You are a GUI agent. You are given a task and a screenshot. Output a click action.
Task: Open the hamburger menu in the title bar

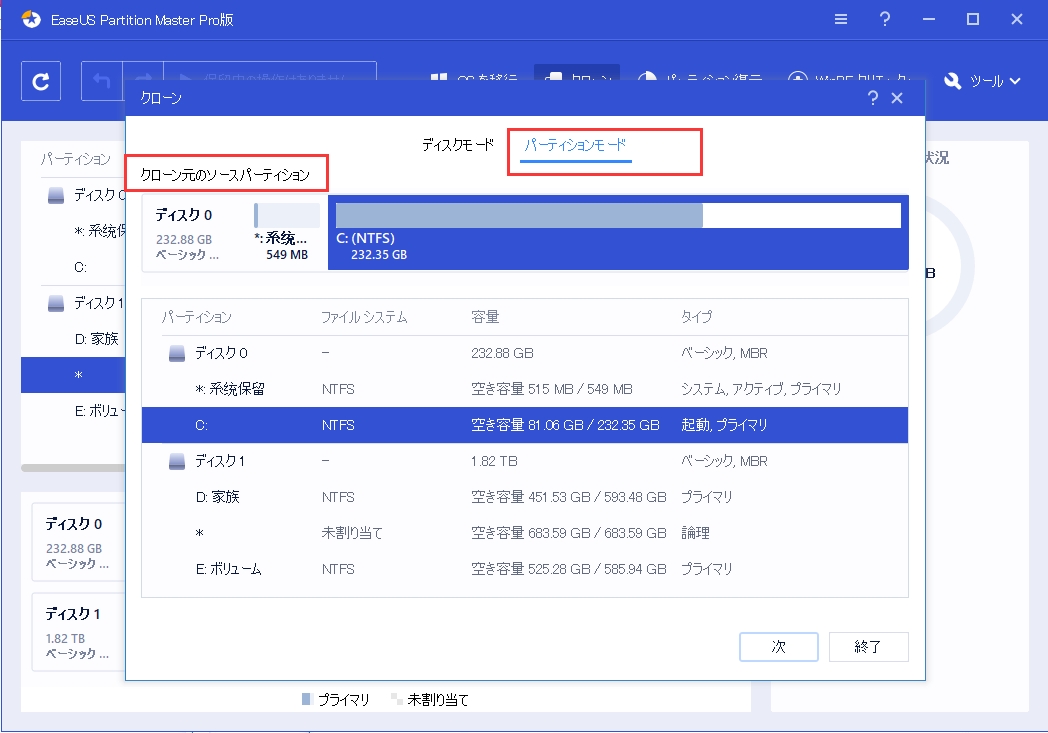841,19
